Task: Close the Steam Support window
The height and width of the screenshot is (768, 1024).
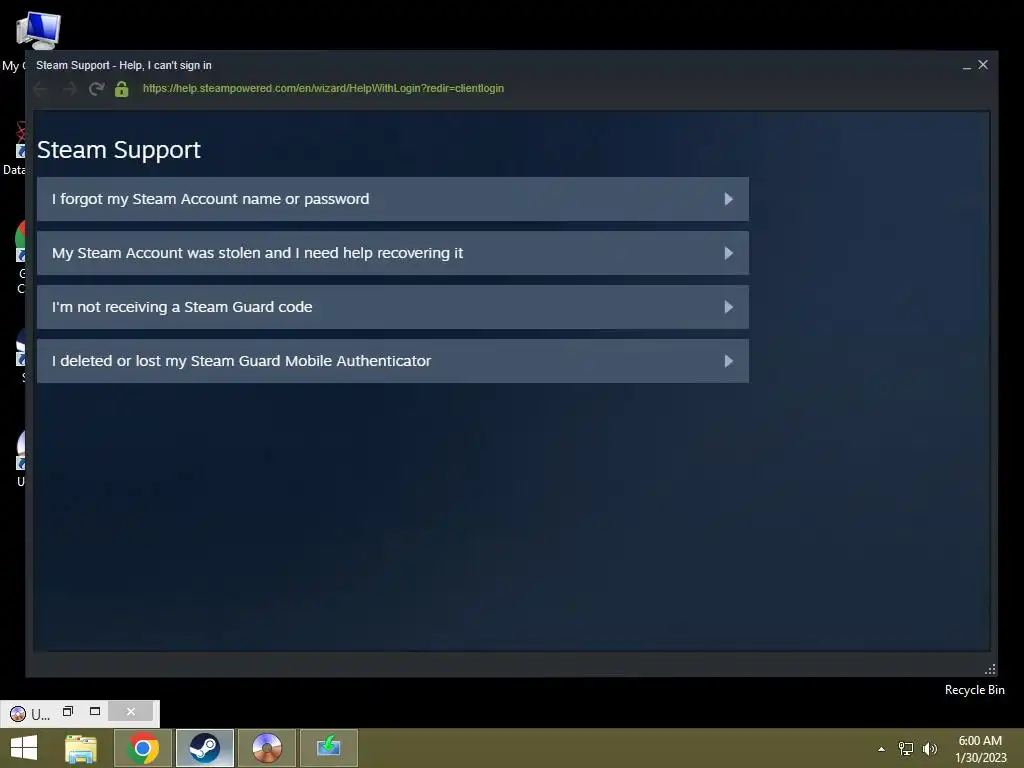Action: [x=983, y=65]
